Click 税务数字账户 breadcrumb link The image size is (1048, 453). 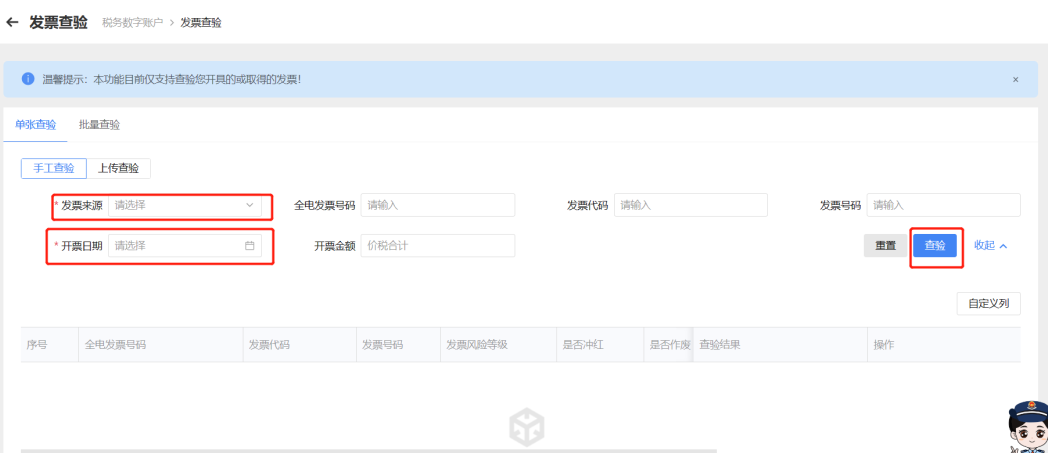click(131, 22)
